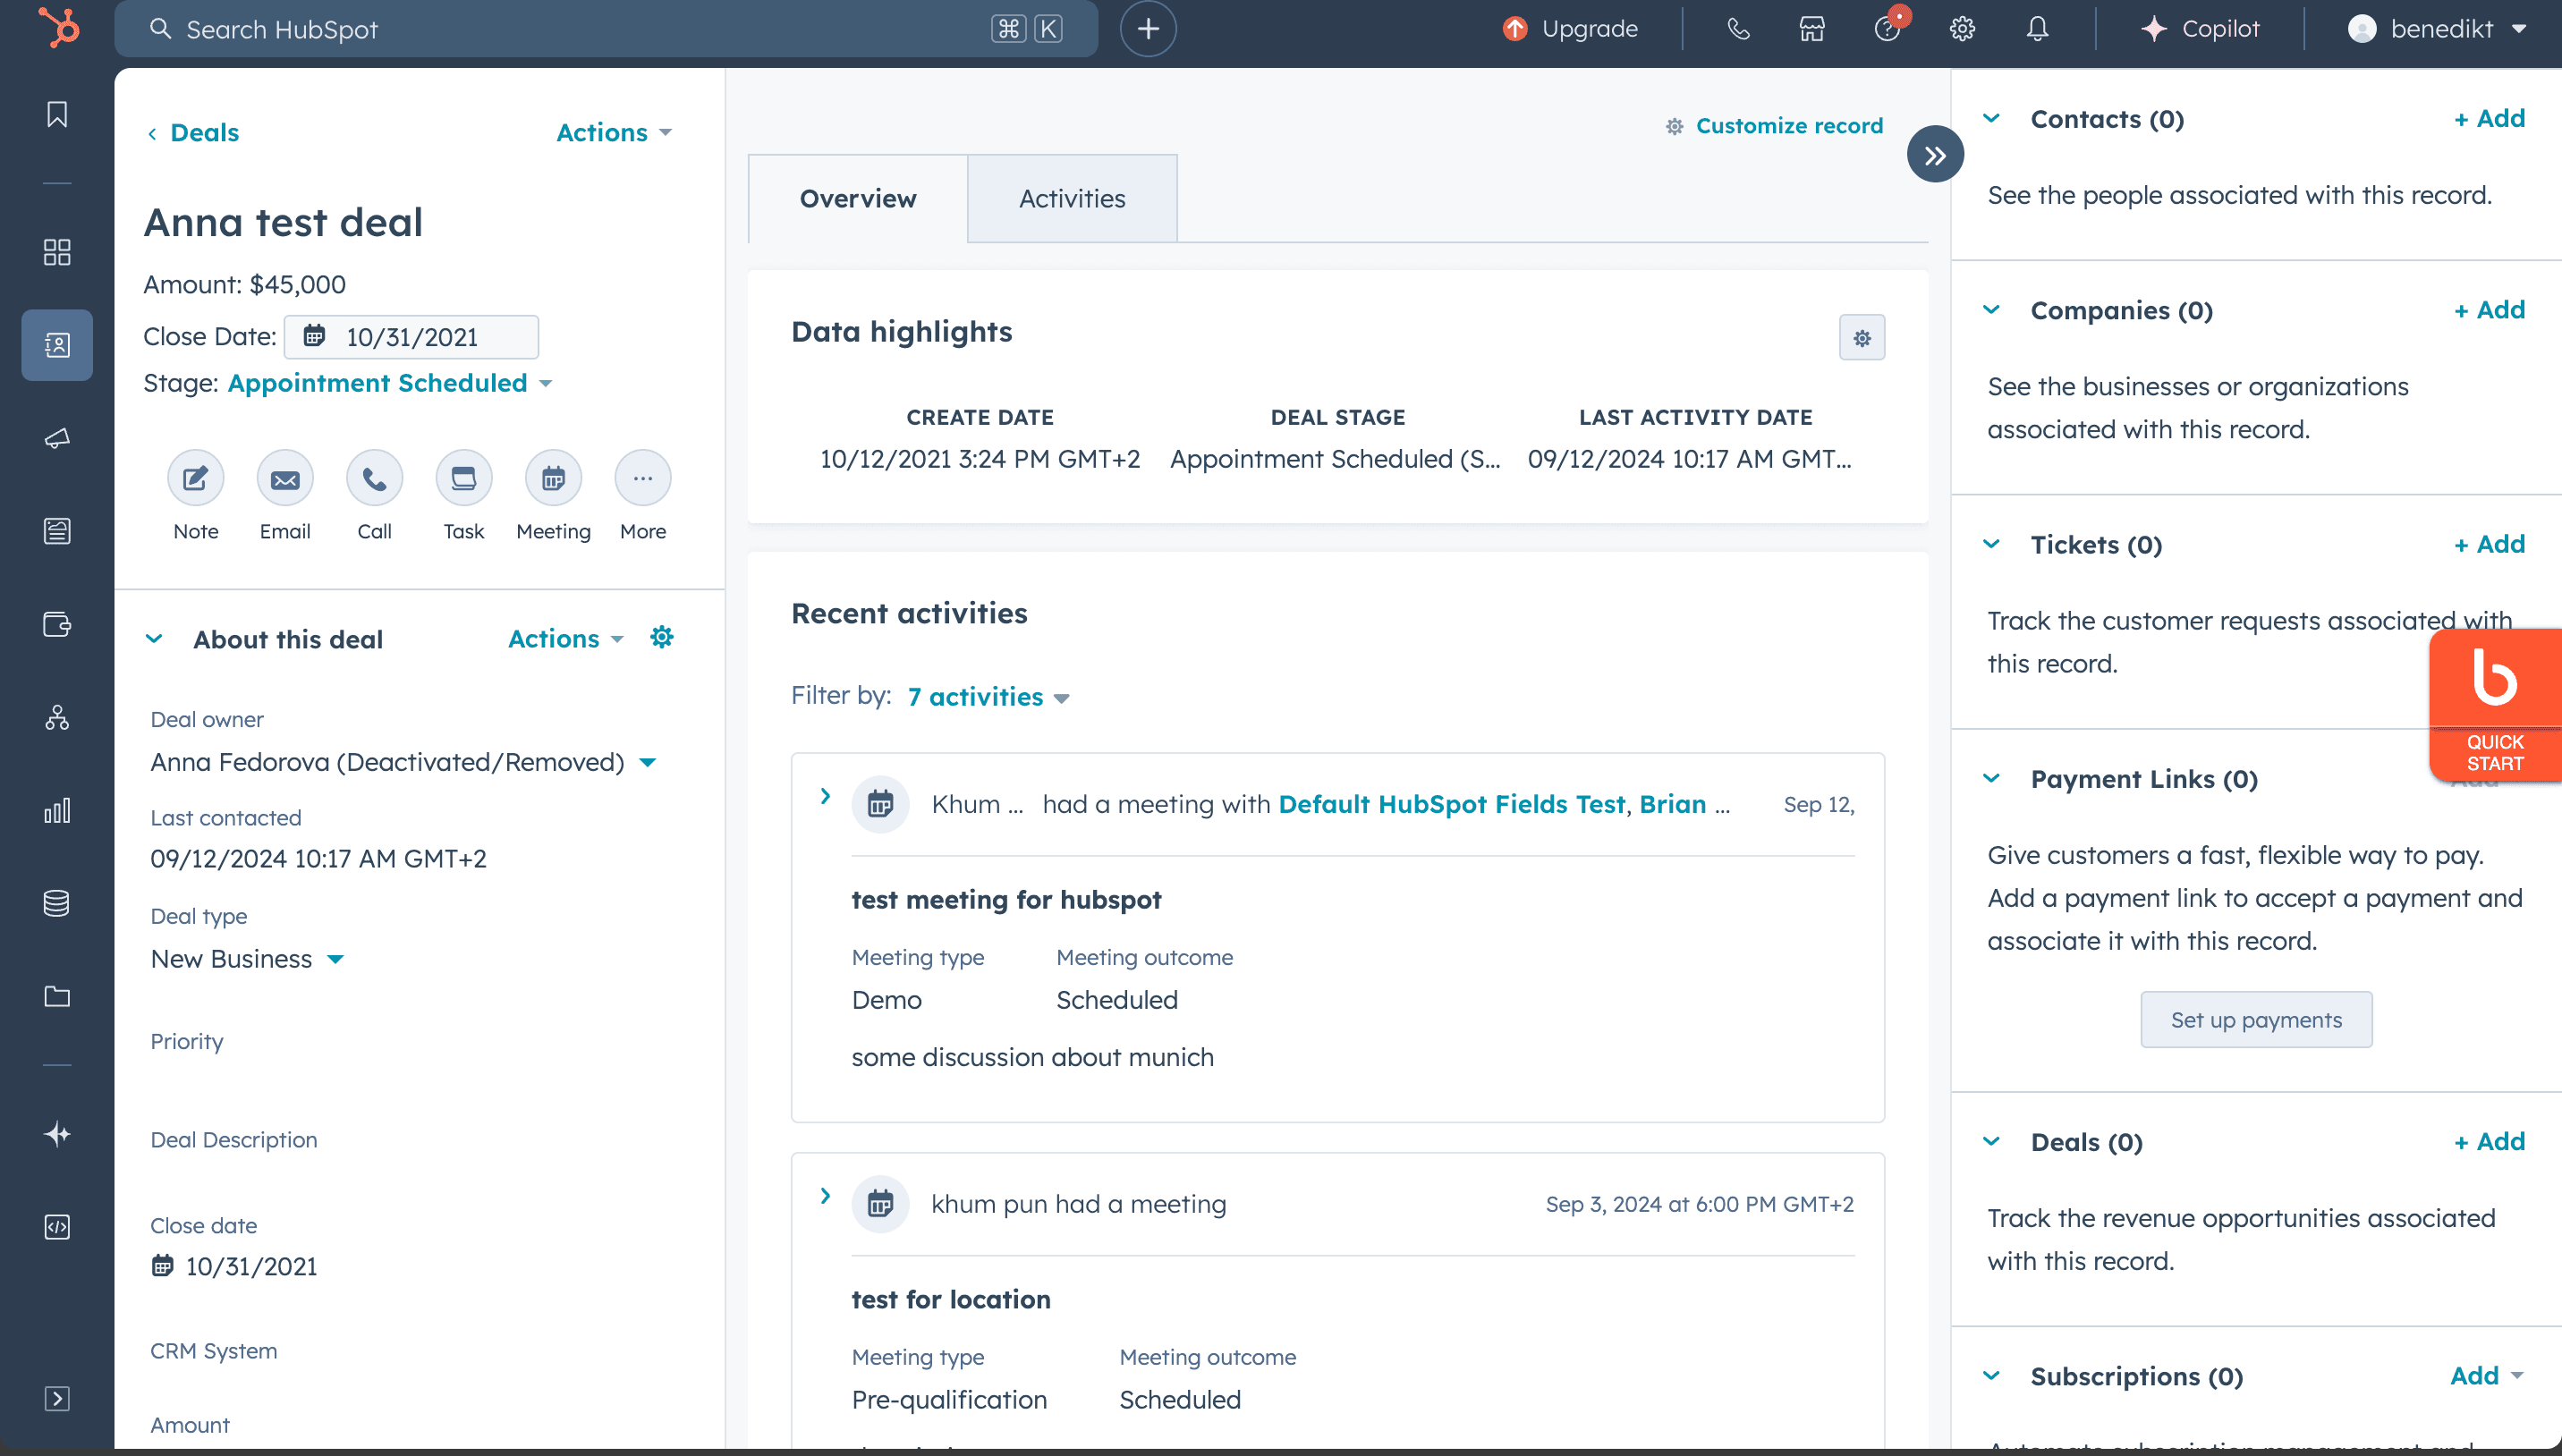Screen dimensions: 2562x1456
Task: Open Actions dropdown in About this deal
Action: 566,639
